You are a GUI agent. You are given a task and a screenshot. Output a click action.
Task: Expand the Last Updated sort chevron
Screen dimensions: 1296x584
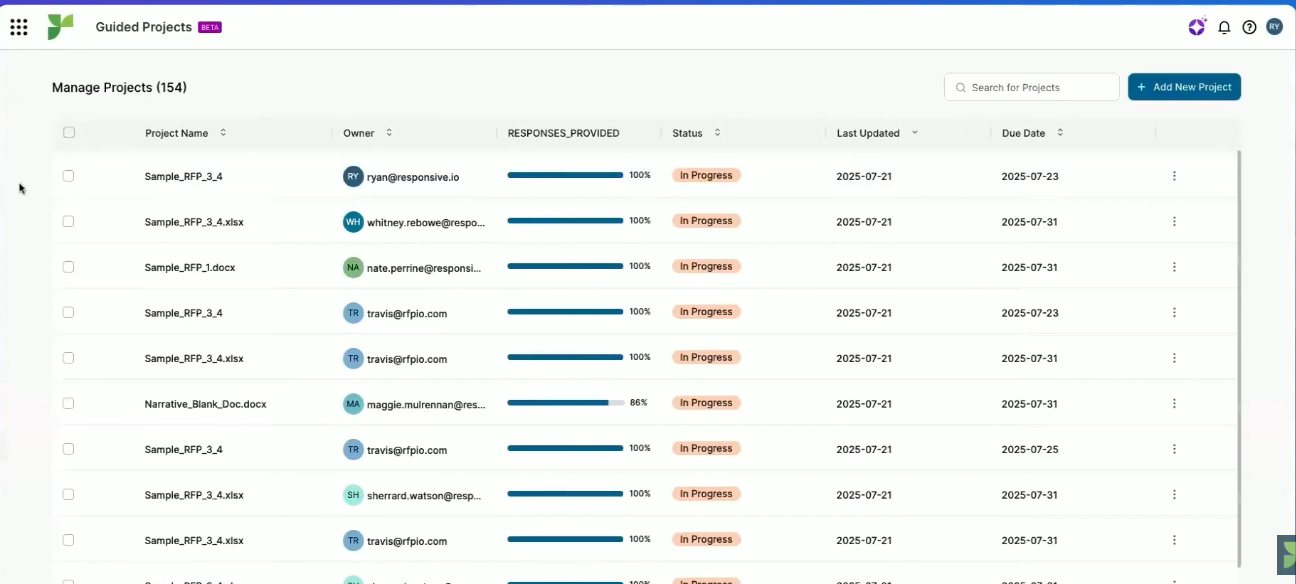click(914, 133)
